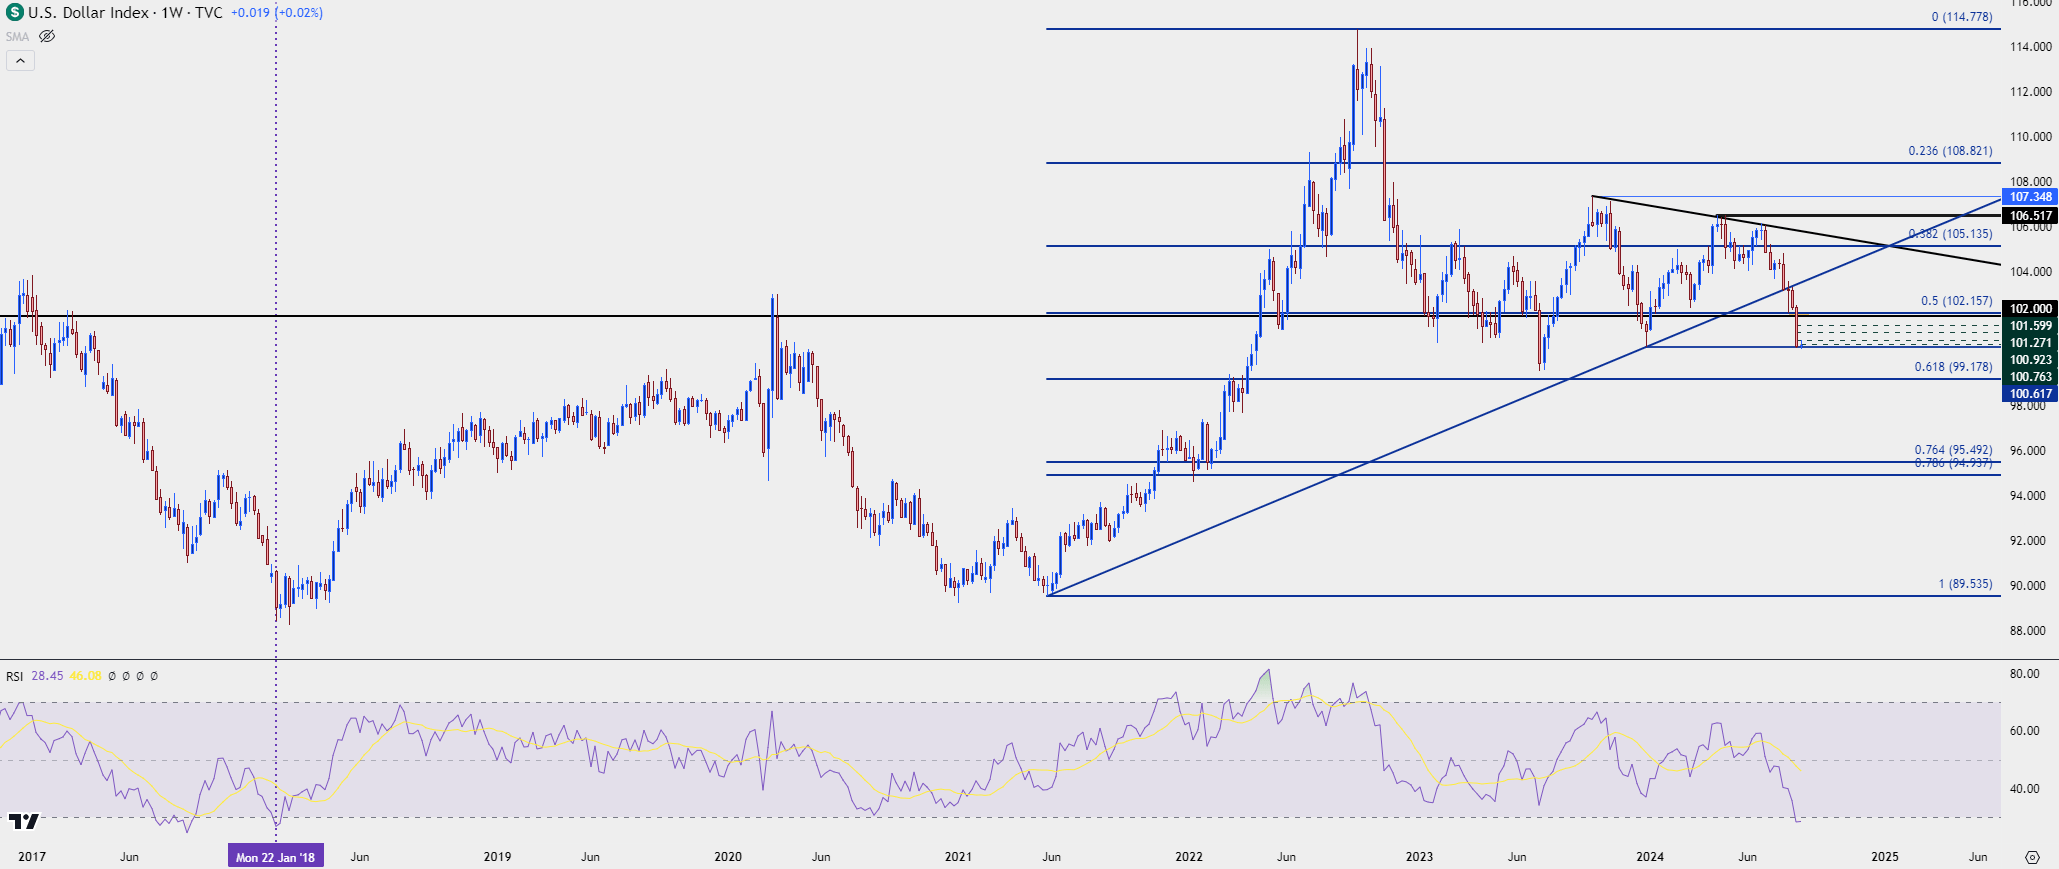Viewport: 2059px width, 869px height.
Task: Click the 80.00 RSI scale label
Action: pyautogui.click(x=2025, y=674)
